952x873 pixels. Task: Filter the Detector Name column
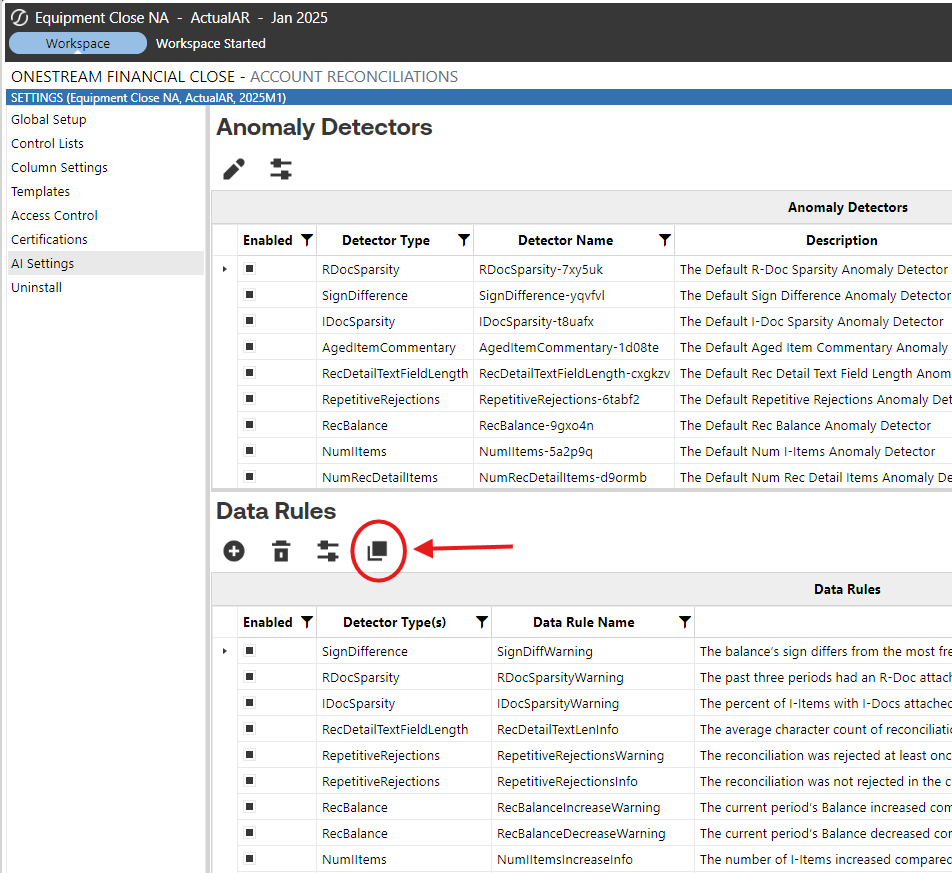(x=665, y=240)
